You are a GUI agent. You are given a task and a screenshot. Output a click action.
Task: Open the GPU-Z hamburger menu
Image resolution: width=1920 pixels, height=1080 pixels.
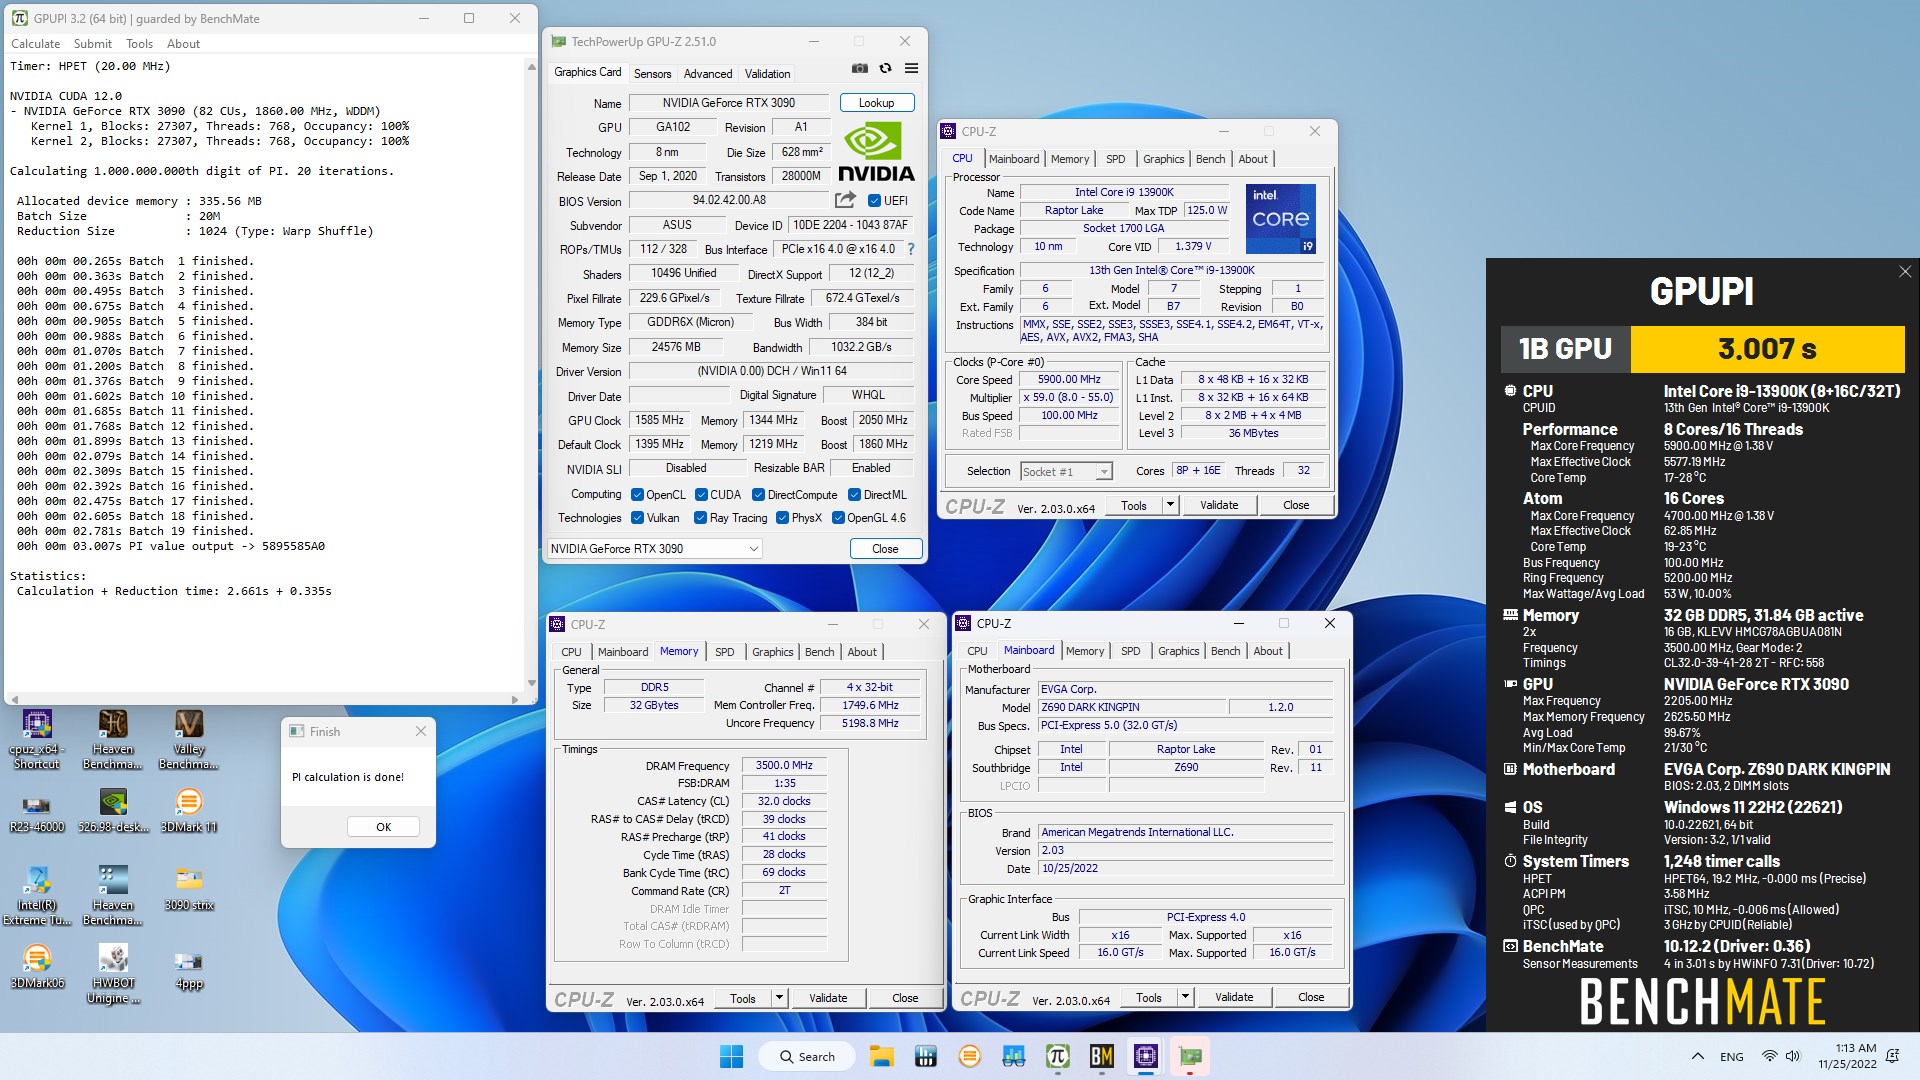point(911,69)
